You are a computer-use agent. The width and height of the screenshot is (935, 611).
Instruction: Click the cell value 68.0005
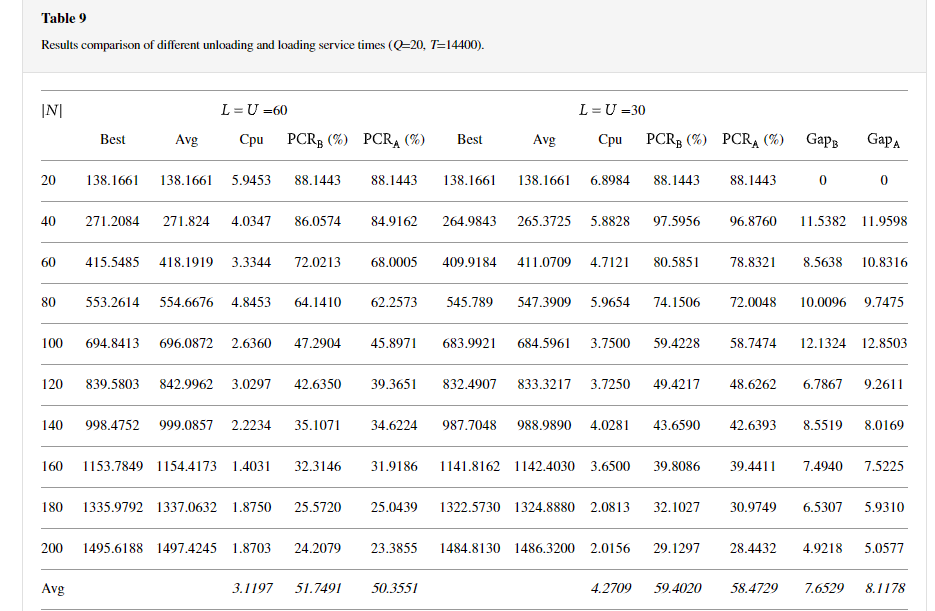click(x=394, y=262)
